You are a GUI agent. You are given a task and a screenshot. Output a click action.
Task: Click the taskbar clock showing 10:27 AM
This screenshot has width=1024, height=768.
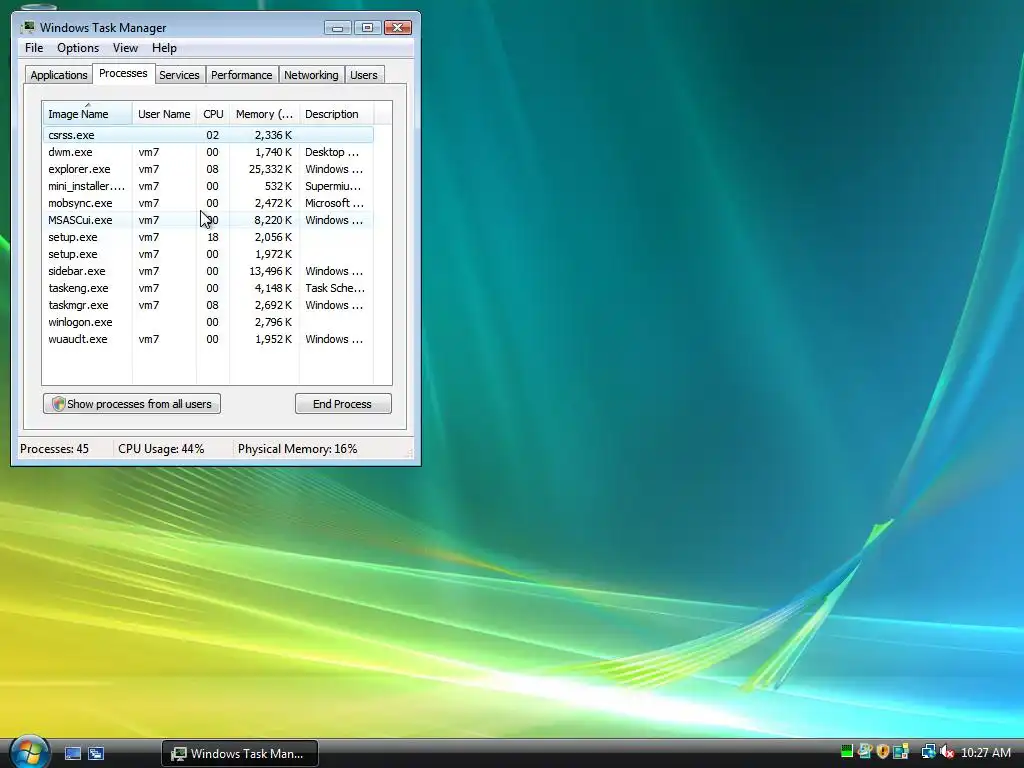click(985, 753)
